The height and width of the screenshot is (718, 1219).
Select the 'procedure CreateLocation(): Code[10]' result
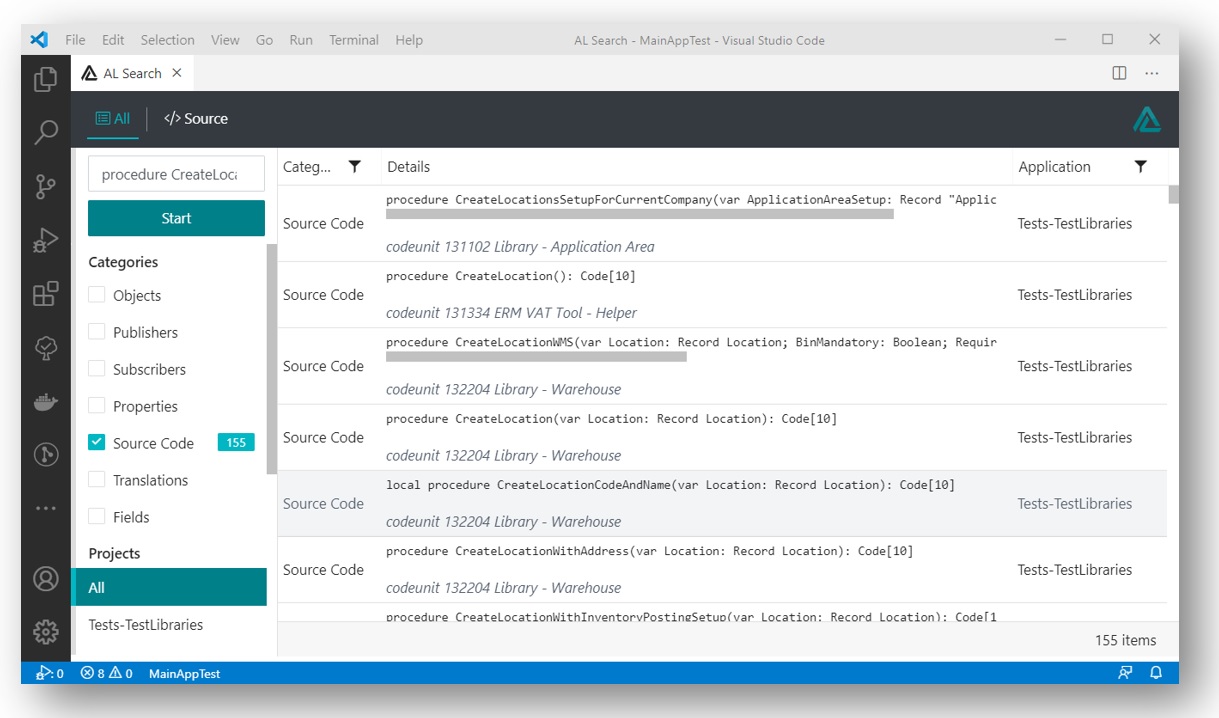click(x=511, y=276)
